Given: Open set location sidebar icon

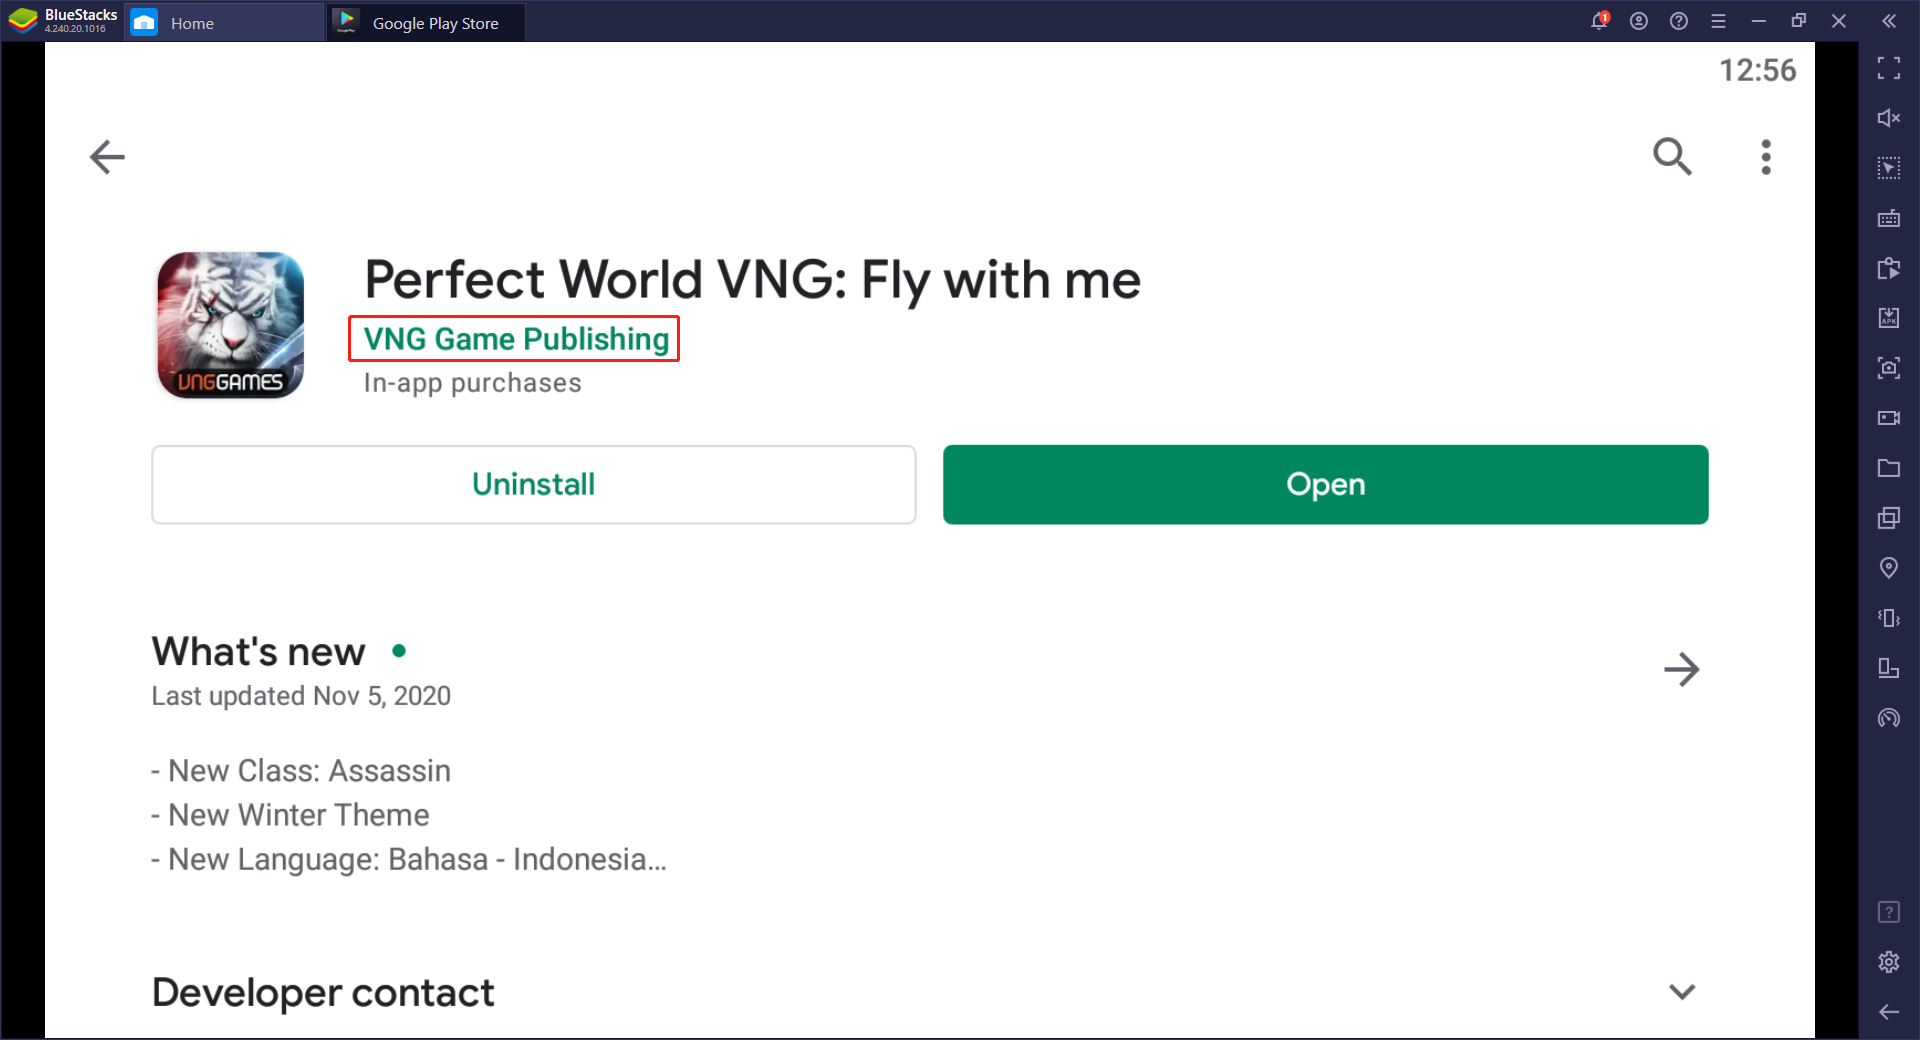Looking at the screenshot, I should (x=1889, y=568).
